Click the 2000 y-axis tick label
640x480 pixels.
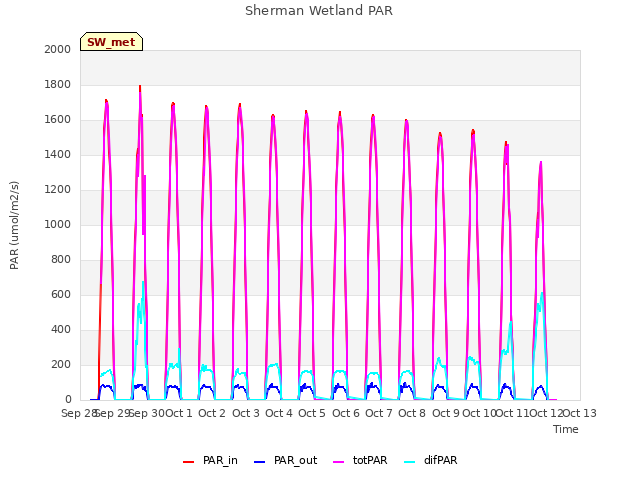click(58, 49)
